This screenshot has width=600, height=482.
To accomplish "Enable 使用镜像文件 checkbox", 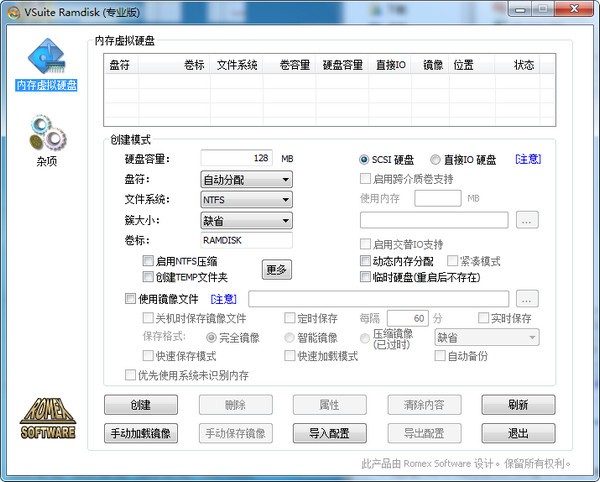I will click(130, 298).
